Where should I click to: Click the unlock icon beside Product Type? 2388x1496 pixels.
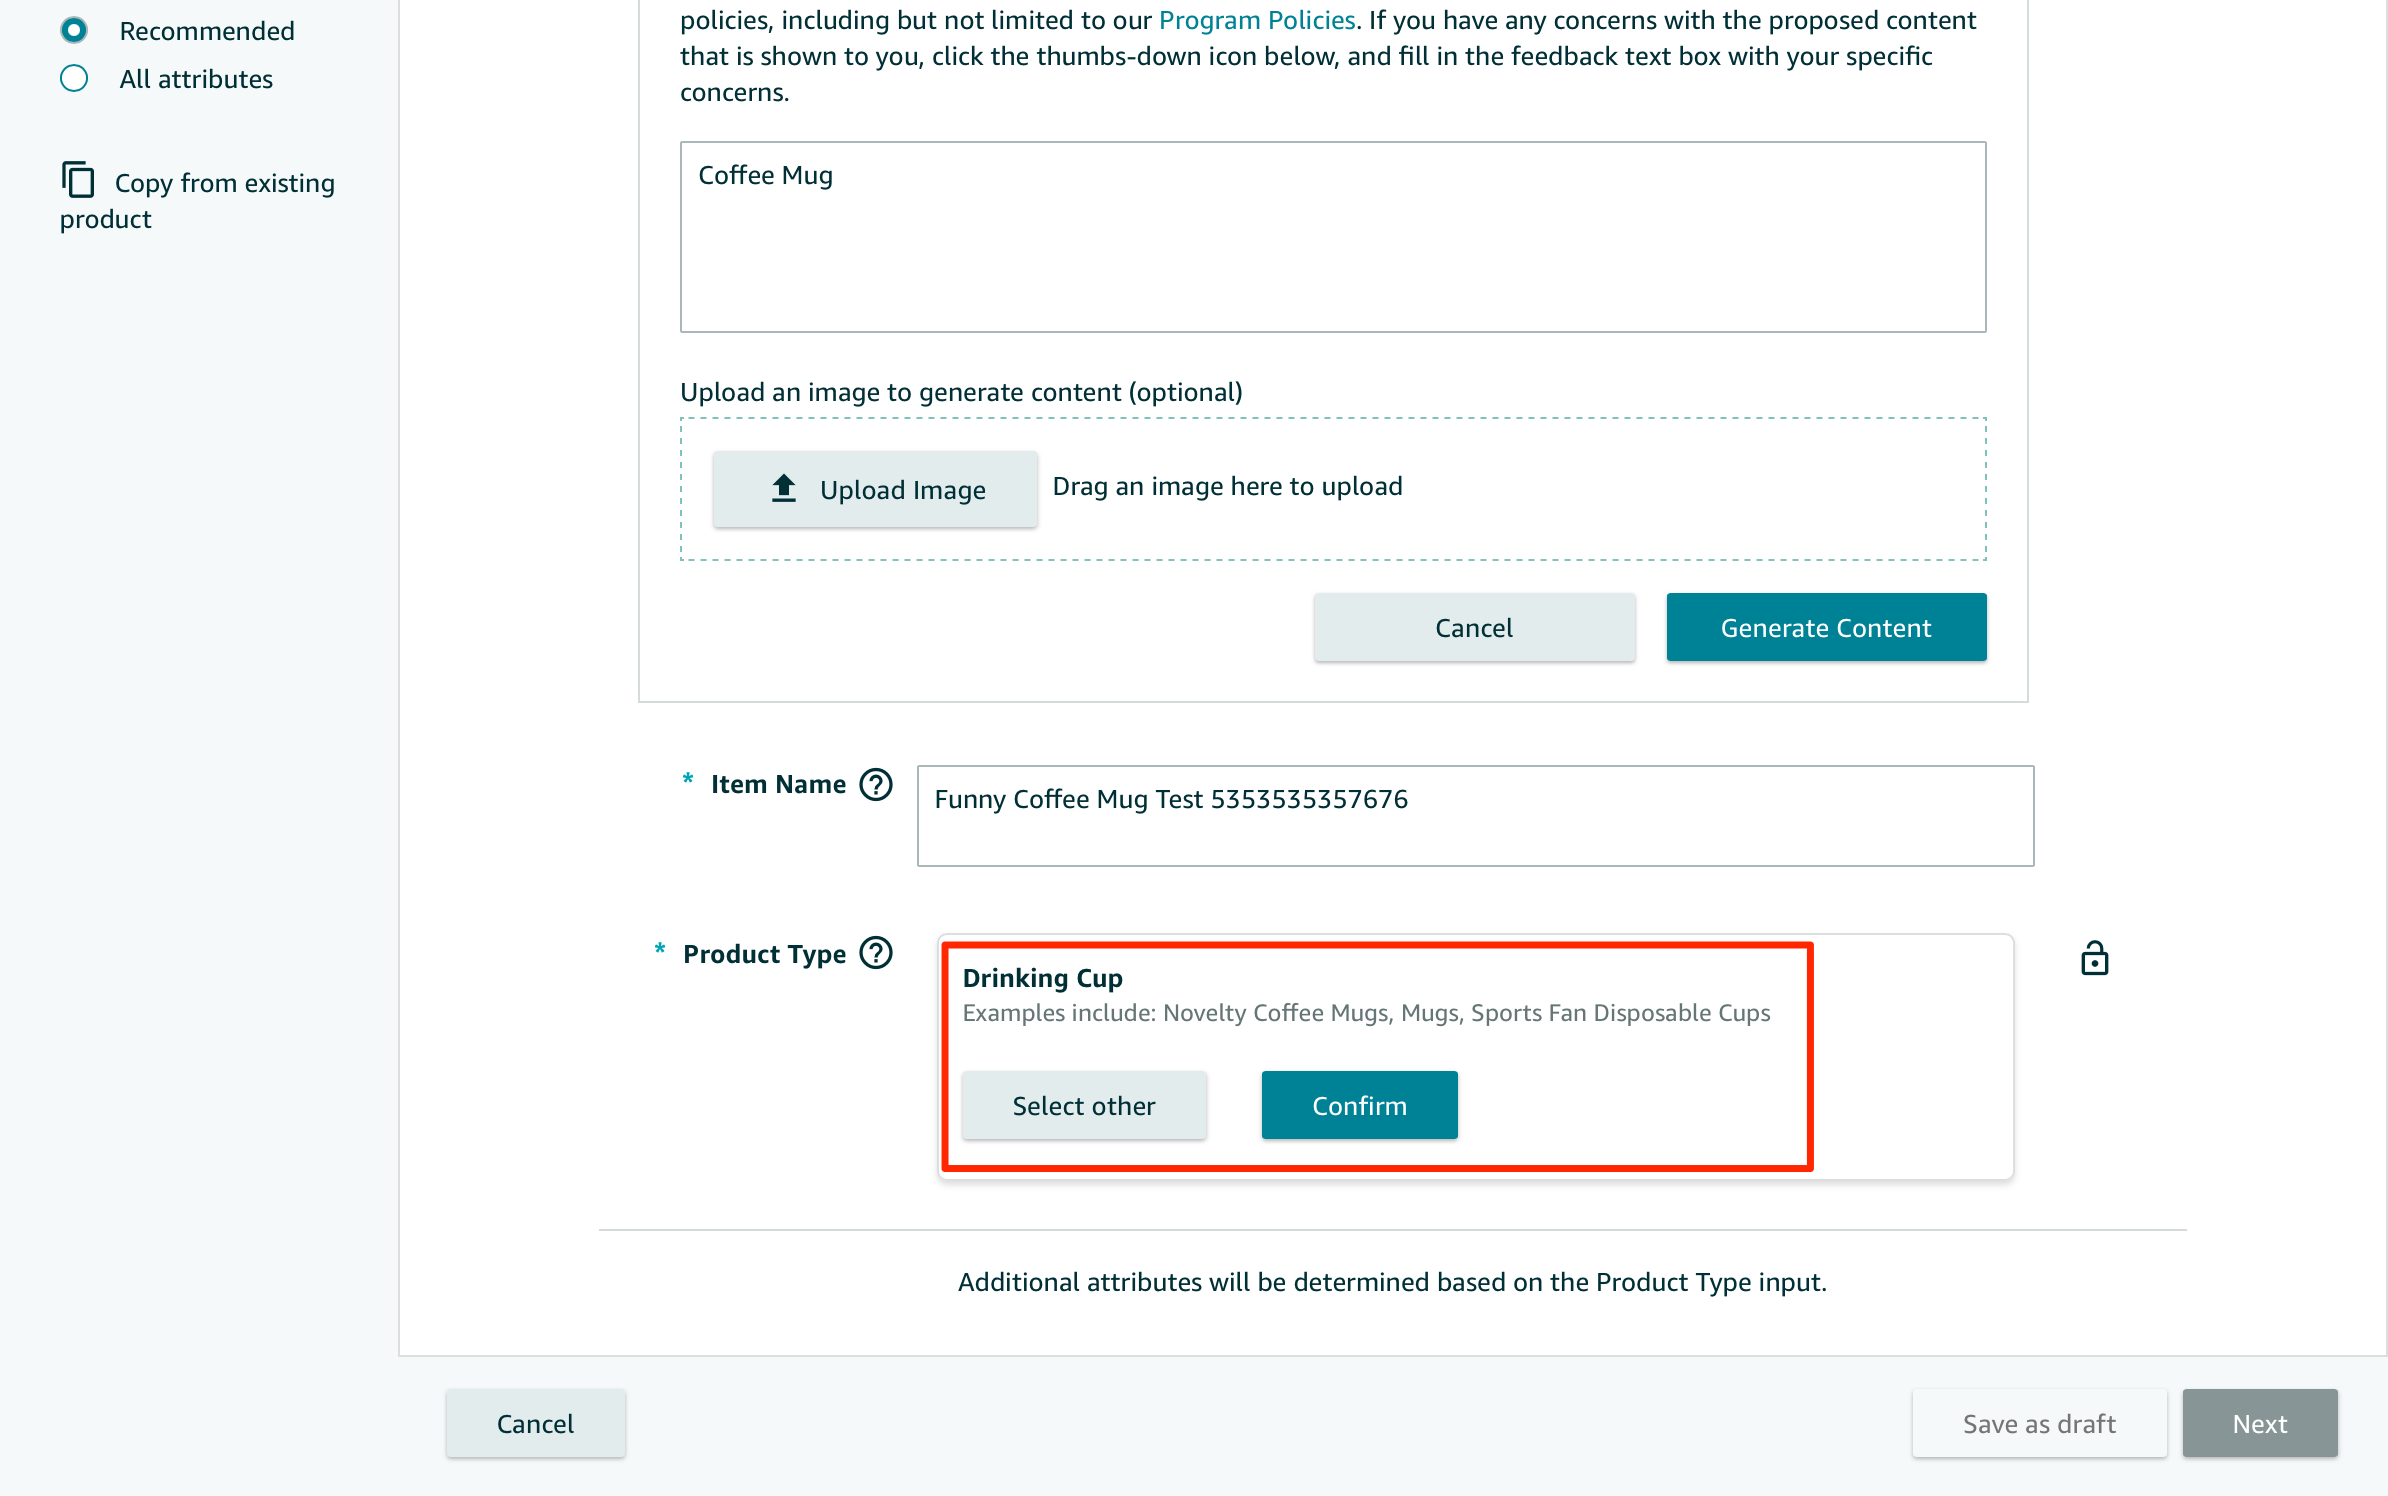click(2097, 957)
